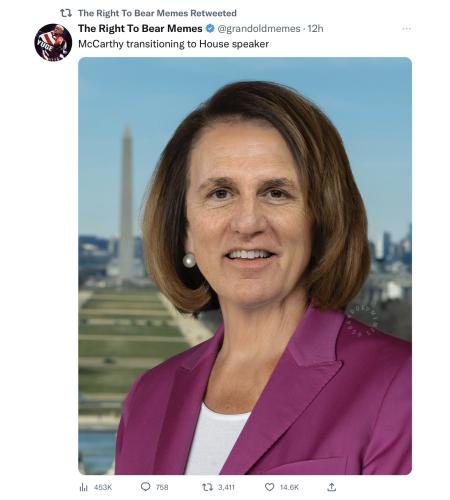
Task: Click the 453K view count
Action: point(103,487)
